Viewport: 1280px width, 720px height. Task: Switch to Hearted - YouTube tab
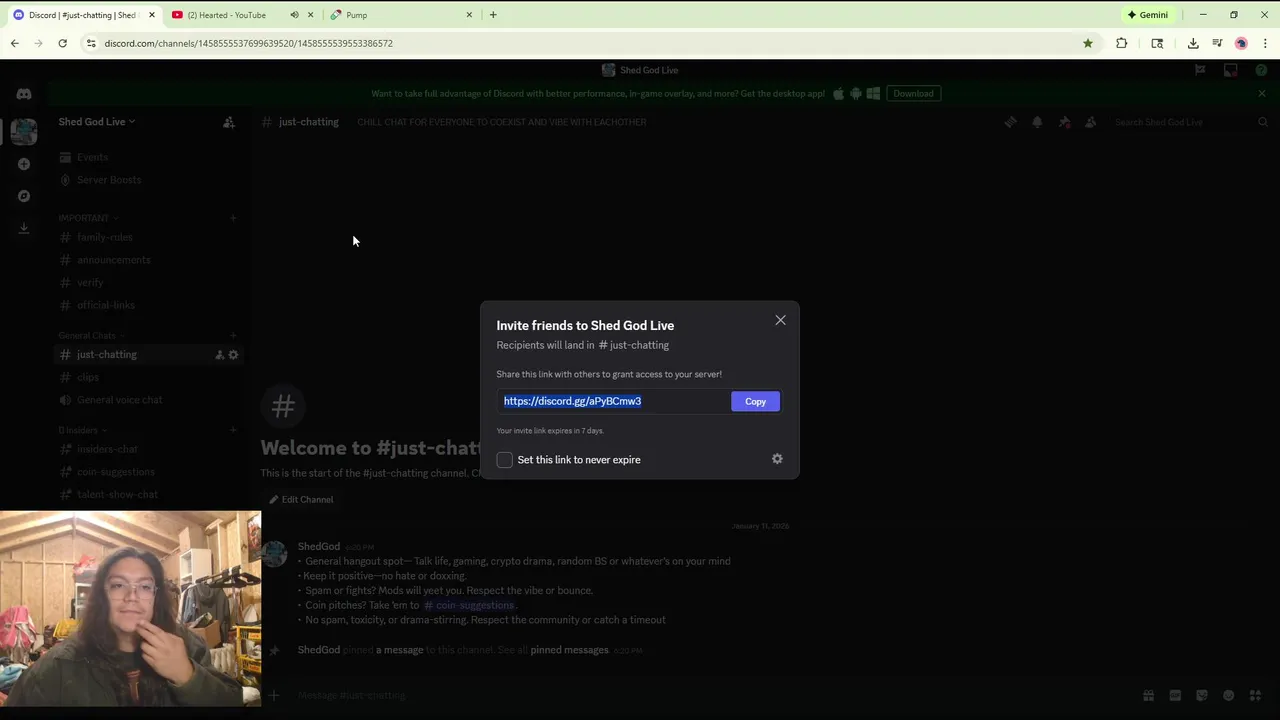click(228, 15)
